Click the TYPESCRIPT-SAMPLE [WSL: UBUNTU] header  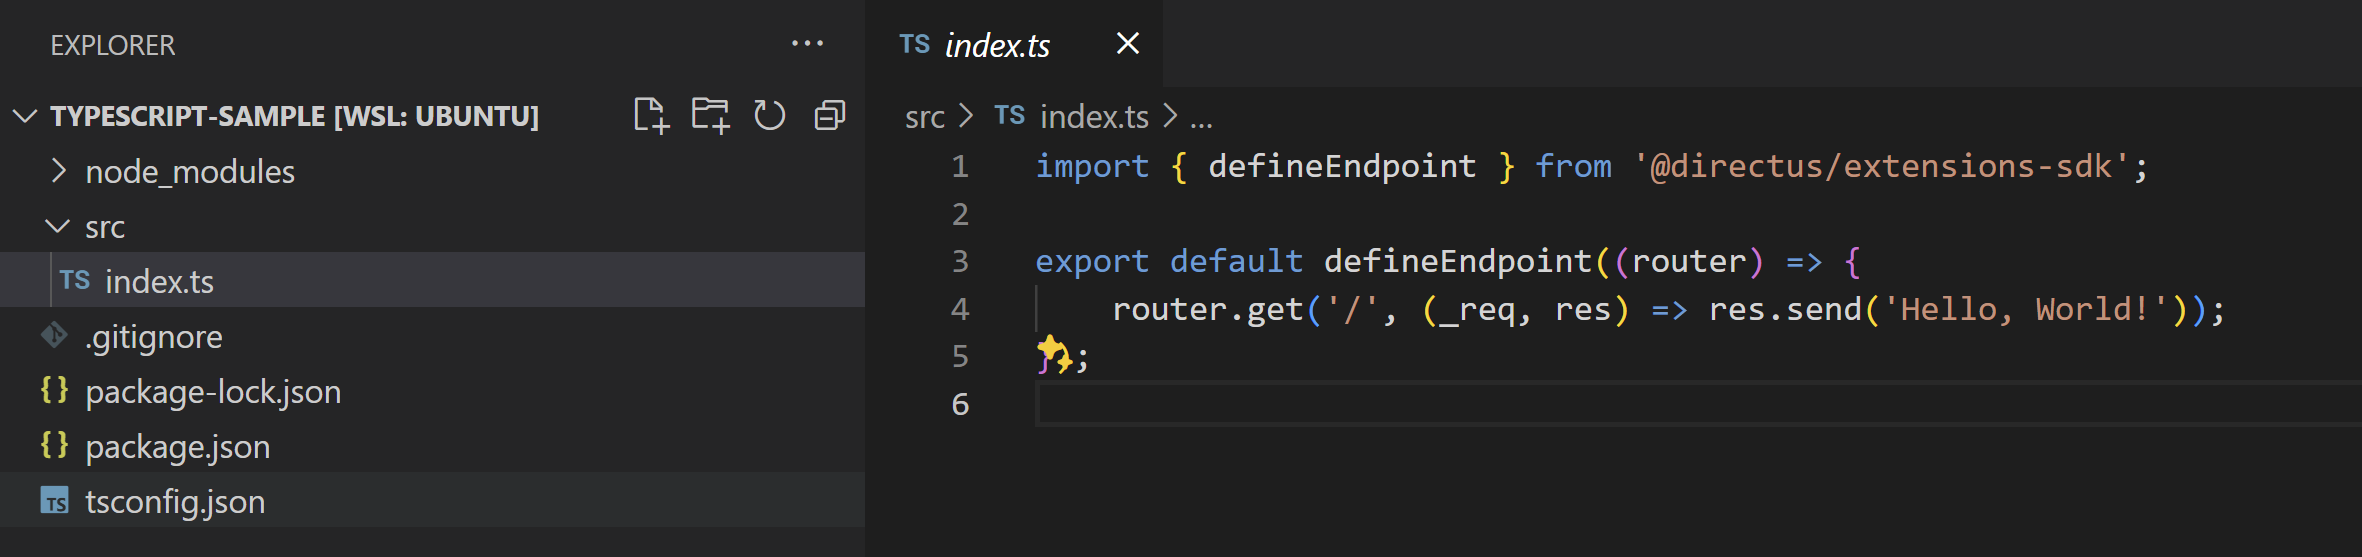(x=294, y=116)
